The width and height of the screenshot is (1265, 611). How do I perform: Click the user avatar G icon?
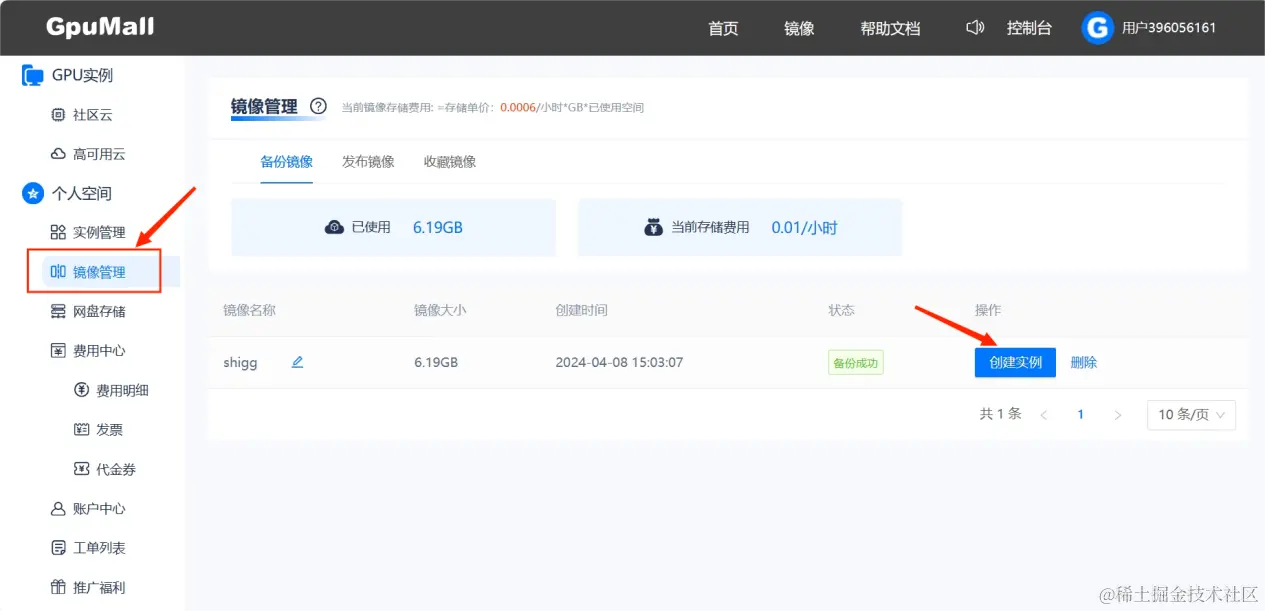[x=1097, y=28]
